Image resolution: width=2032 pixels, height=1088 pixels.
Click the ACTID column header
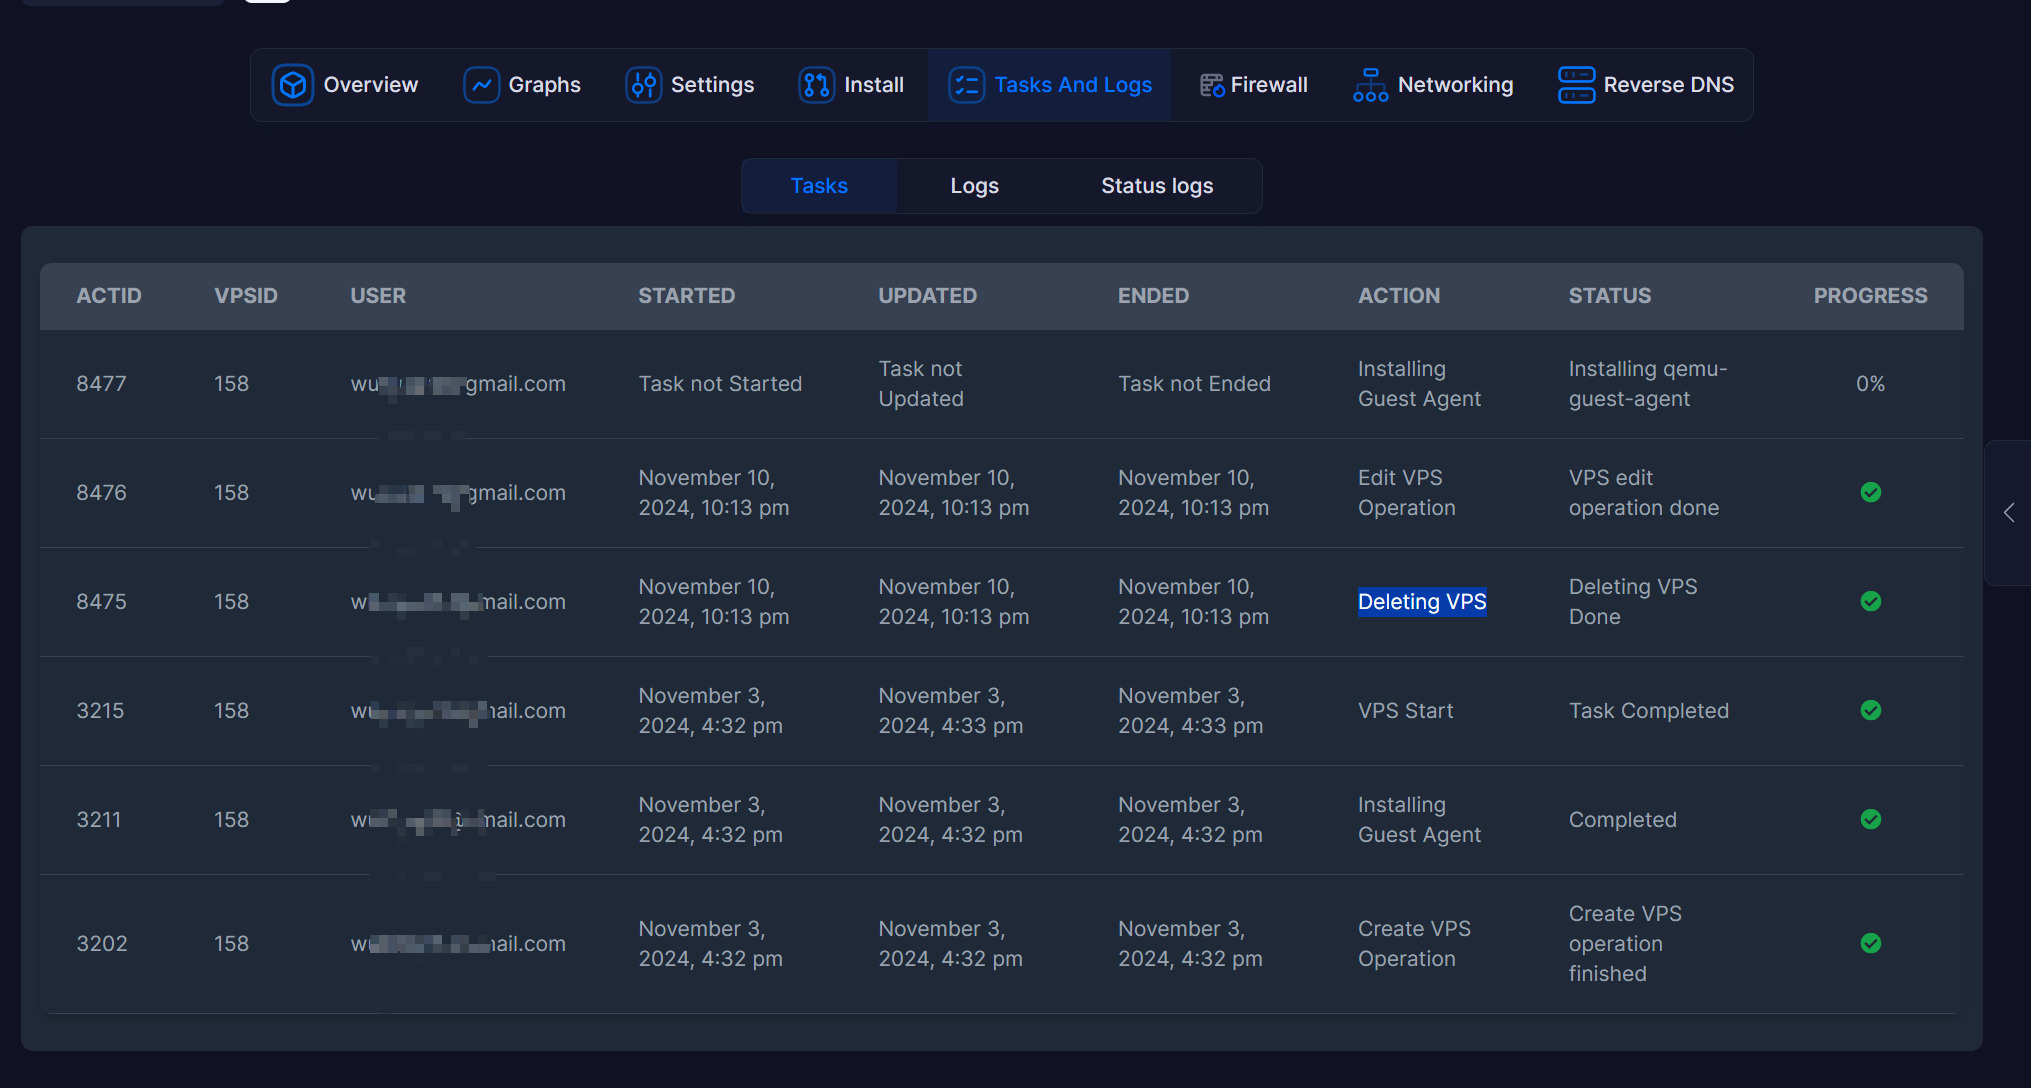109,296
